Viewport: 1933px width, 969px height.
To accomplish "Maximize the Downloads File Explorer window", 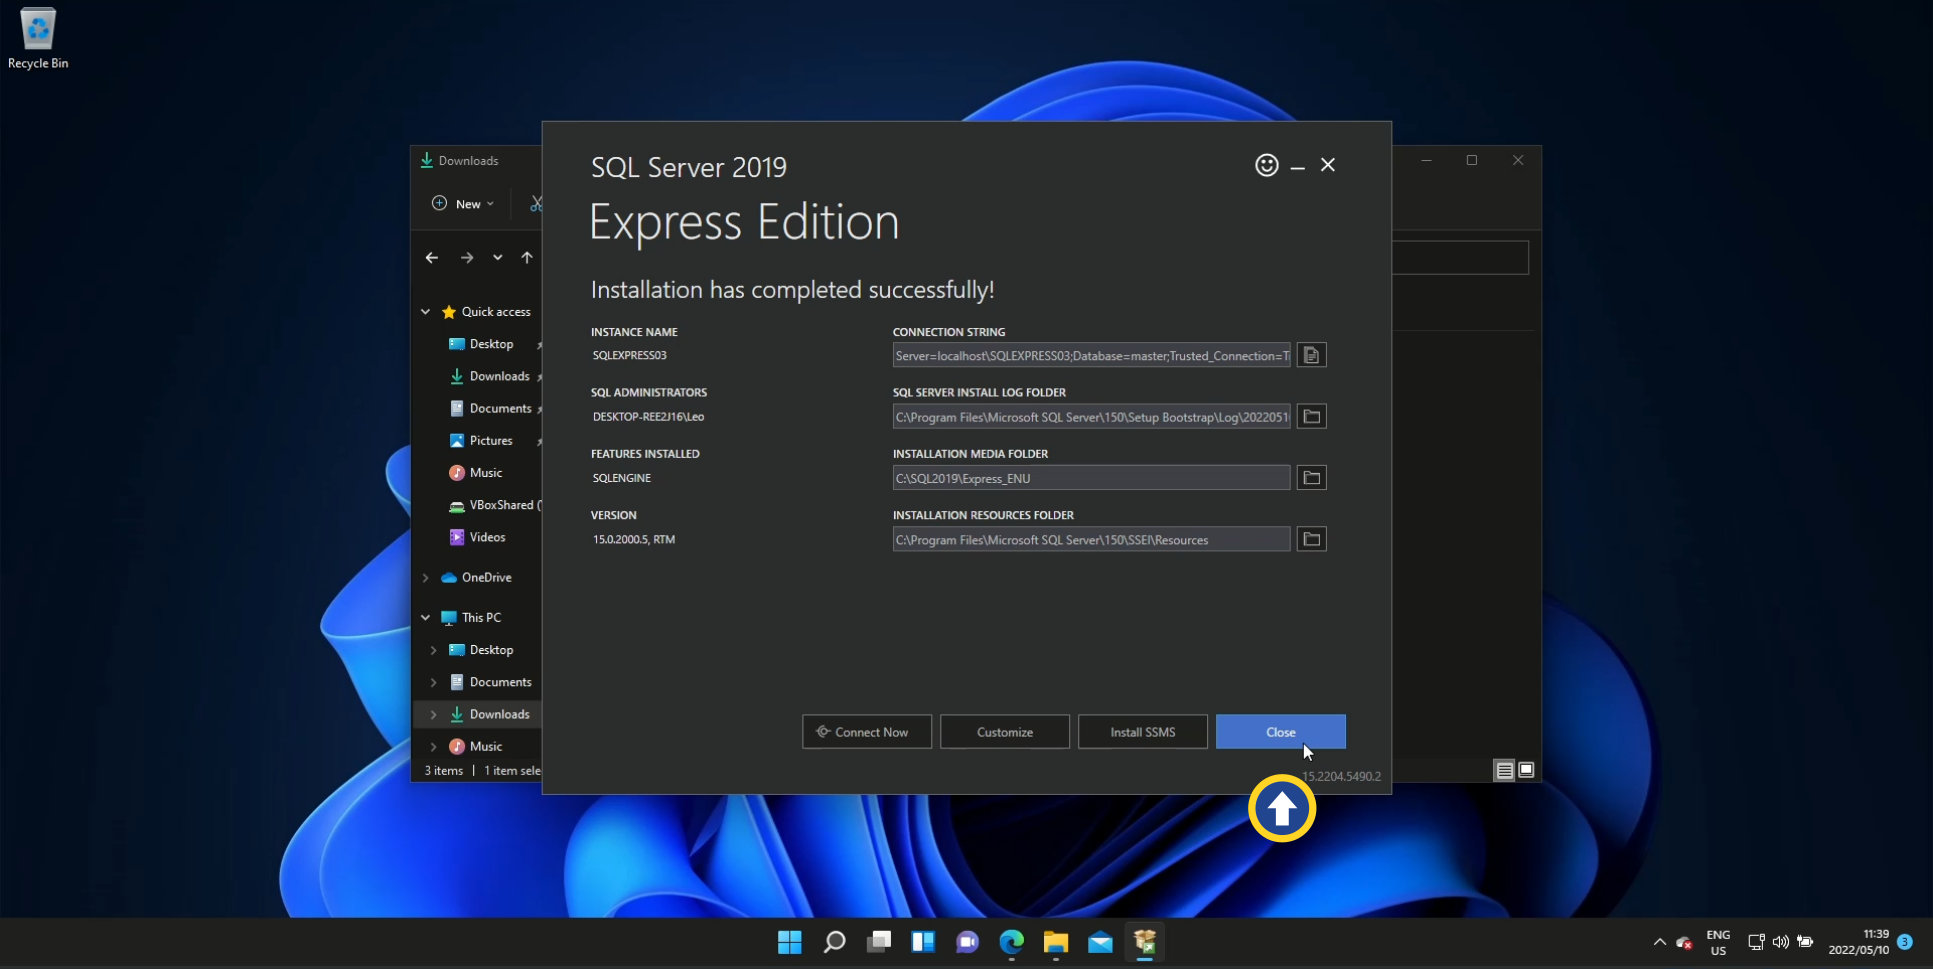I will coord(1472,160).
